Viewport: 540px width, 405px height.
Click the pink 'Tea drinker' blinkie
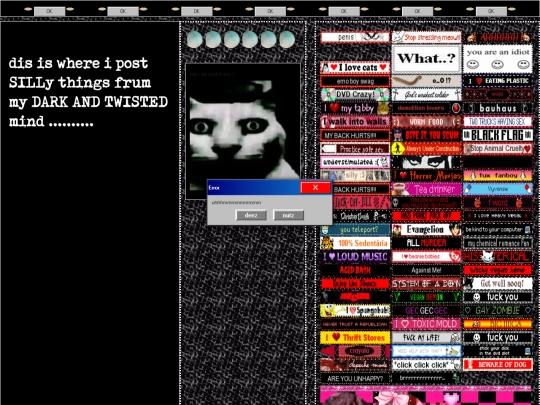pyautogui.click(x=426, y=189)
